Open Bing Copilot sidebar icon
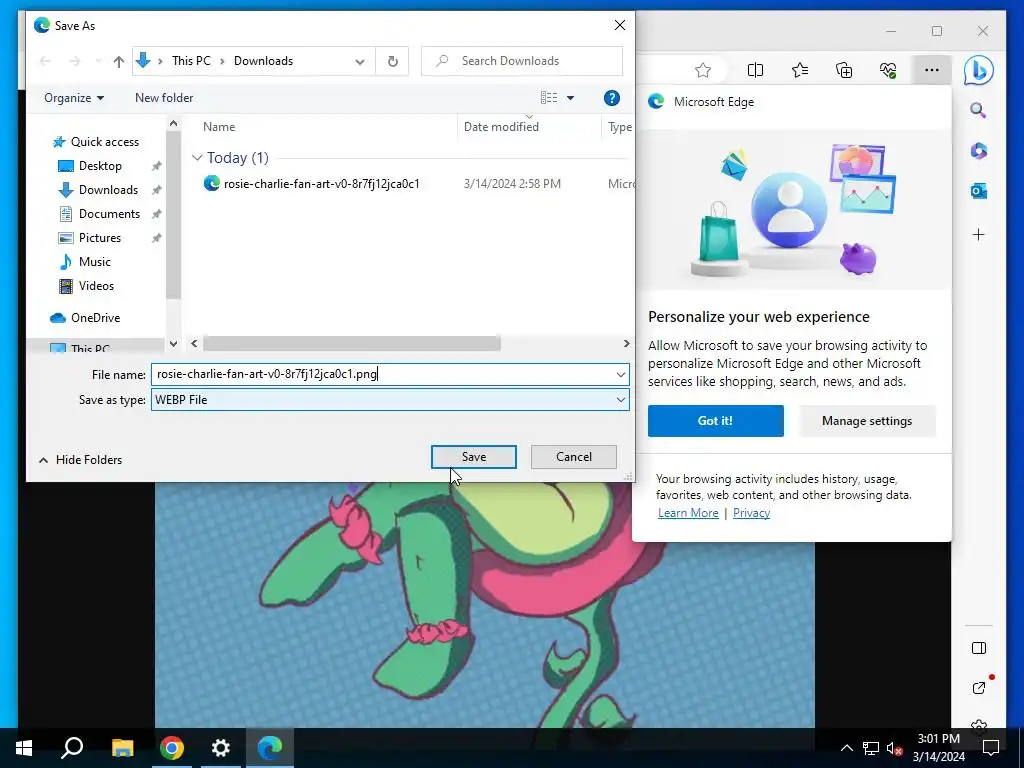 [978, 71]
